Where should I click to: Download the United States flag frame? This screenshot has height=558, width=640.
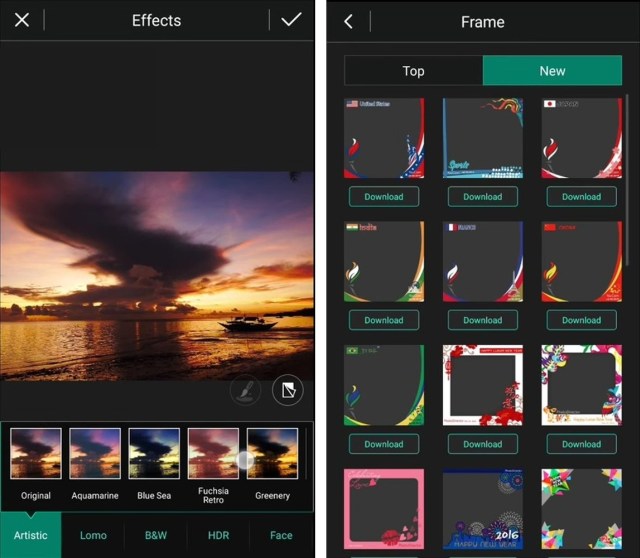(383, 197)
